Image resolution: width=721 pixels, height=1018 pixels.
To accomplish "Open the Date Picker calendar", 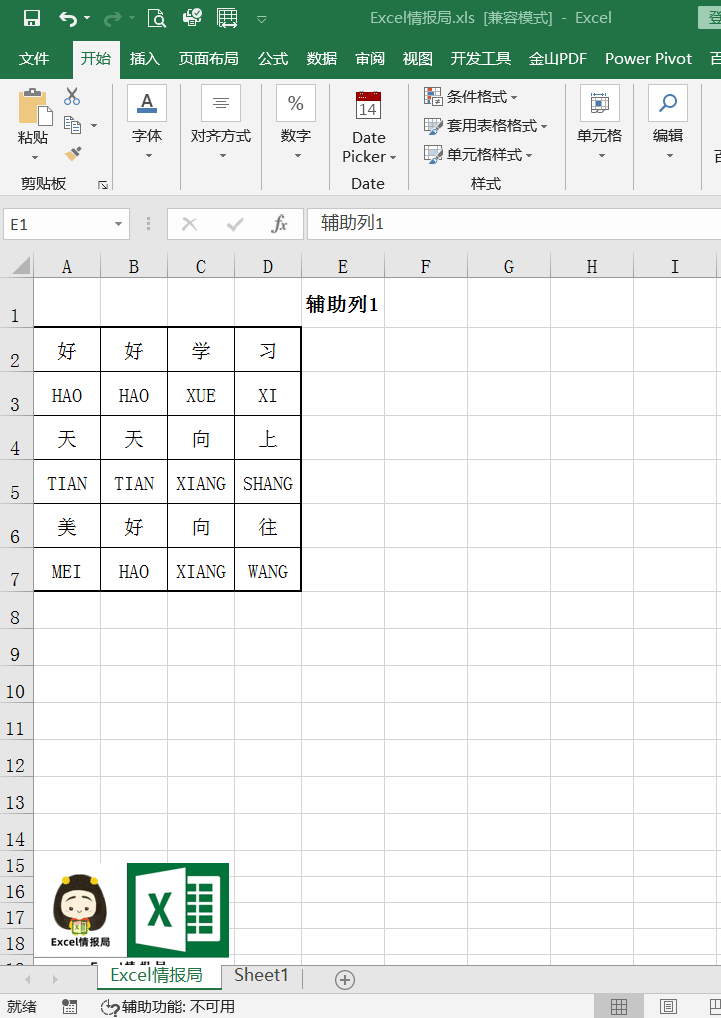I will (369, 127).
